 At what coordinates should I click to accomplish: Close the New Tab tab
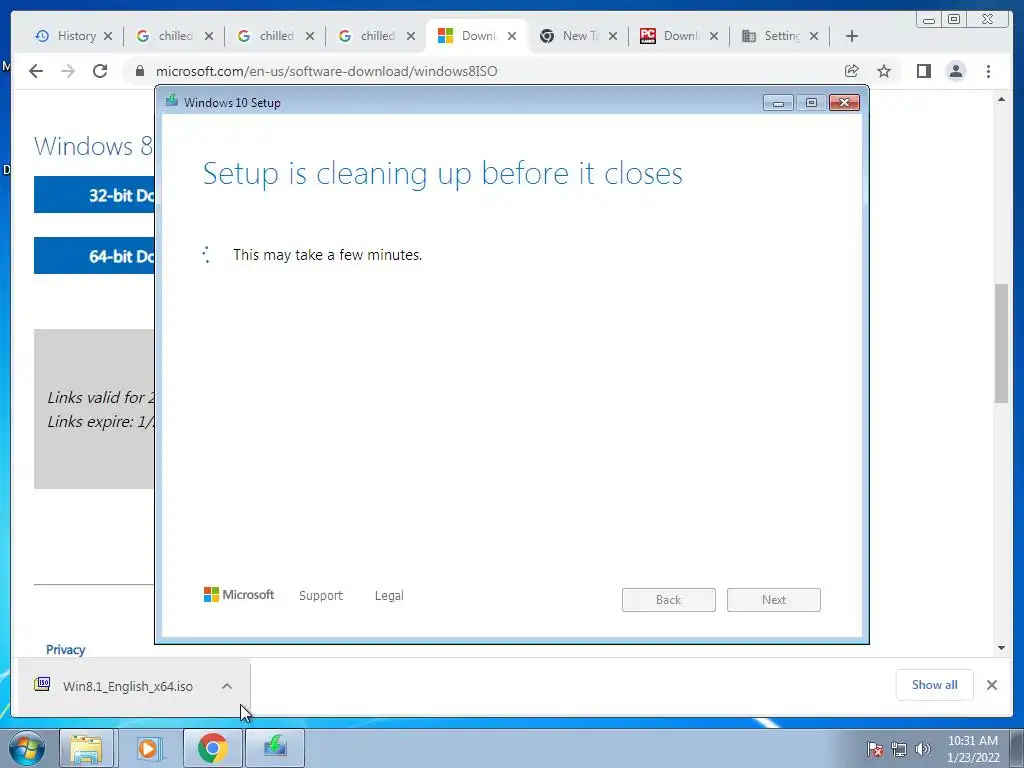coord(613,36)
